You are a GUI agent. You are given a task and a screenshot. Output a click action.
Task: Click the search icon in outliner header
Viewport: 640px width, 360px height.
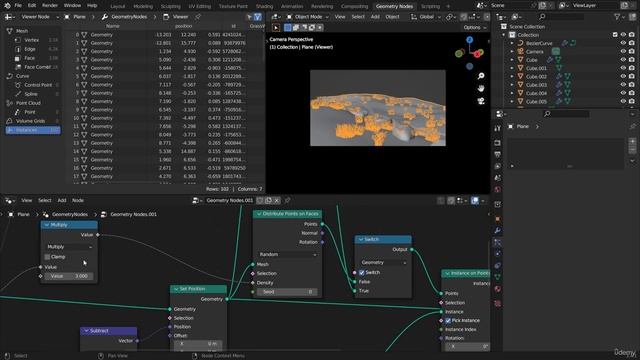(542, 17)
